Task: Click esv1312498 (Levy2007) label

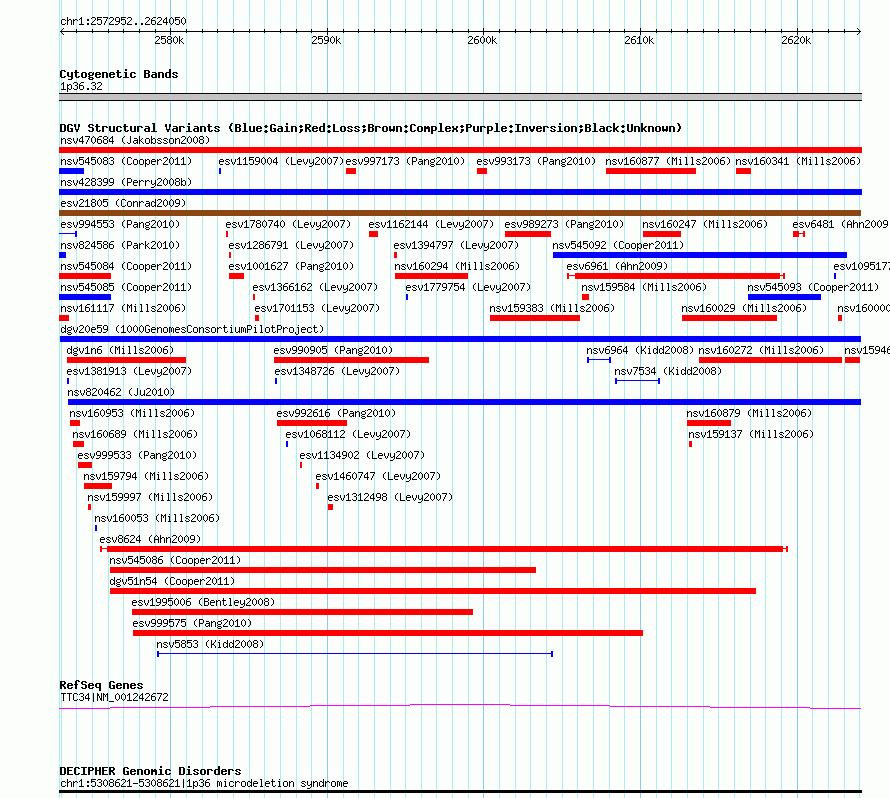Action: (x=390, y=497)
